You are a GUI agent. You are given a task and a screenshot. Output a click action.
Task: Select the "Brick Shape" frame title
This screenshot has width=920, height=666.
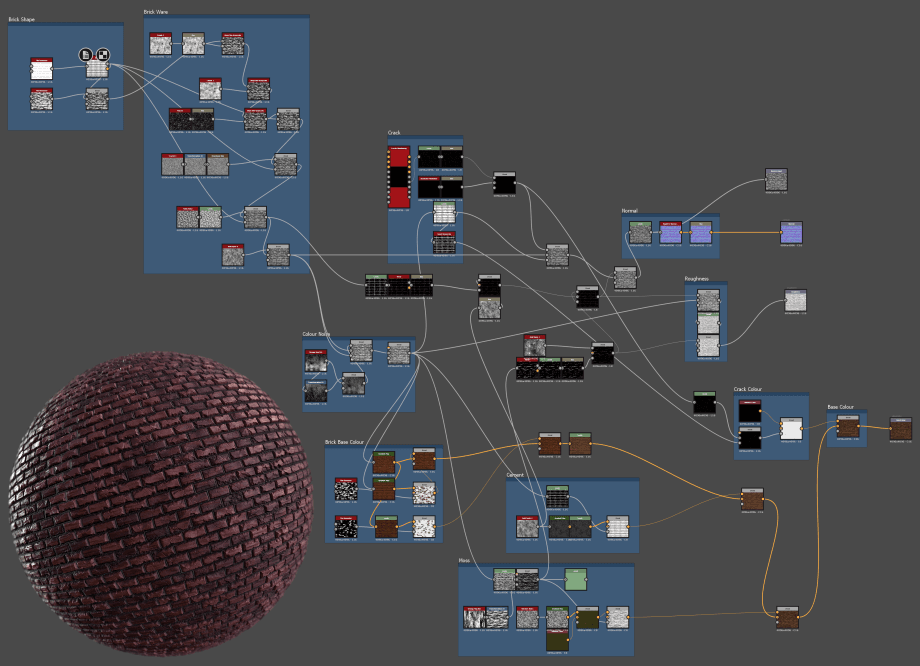point(22,19)
